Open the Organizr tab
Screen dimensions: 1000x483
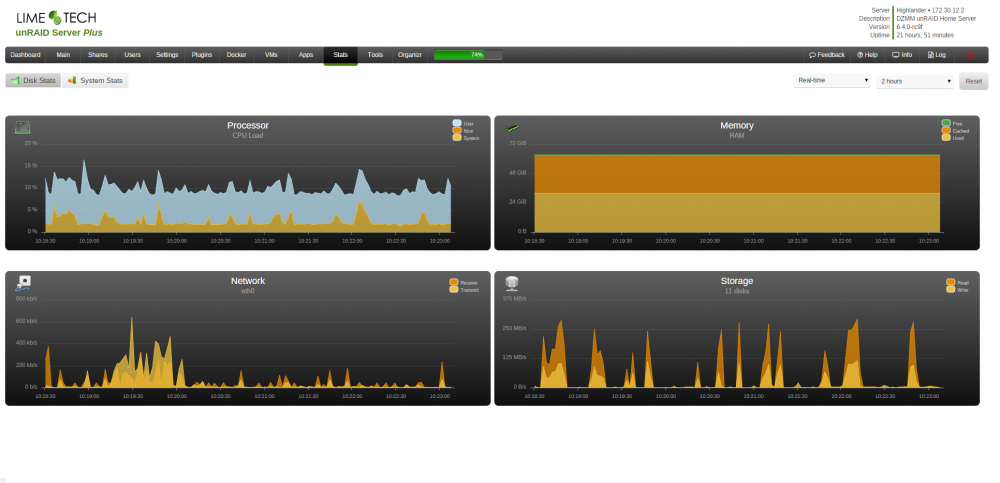point(410,55)
